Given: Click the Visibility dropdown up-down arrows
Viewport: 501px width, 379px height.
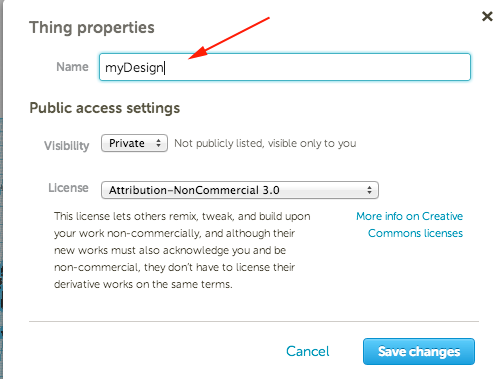Looking at the screenshot, I should (158, 143).
